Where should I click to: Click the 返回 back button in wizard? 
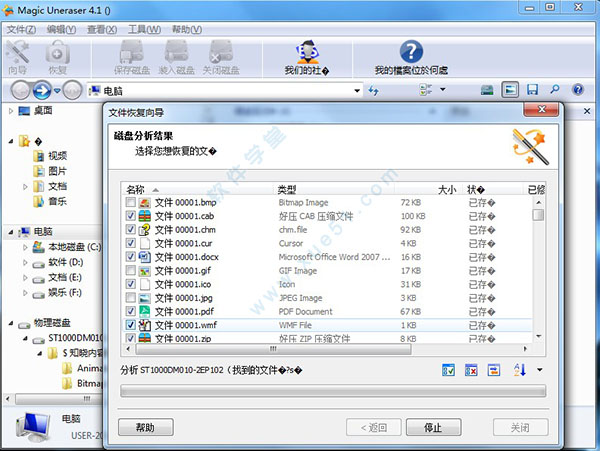(x=373, y=427)
